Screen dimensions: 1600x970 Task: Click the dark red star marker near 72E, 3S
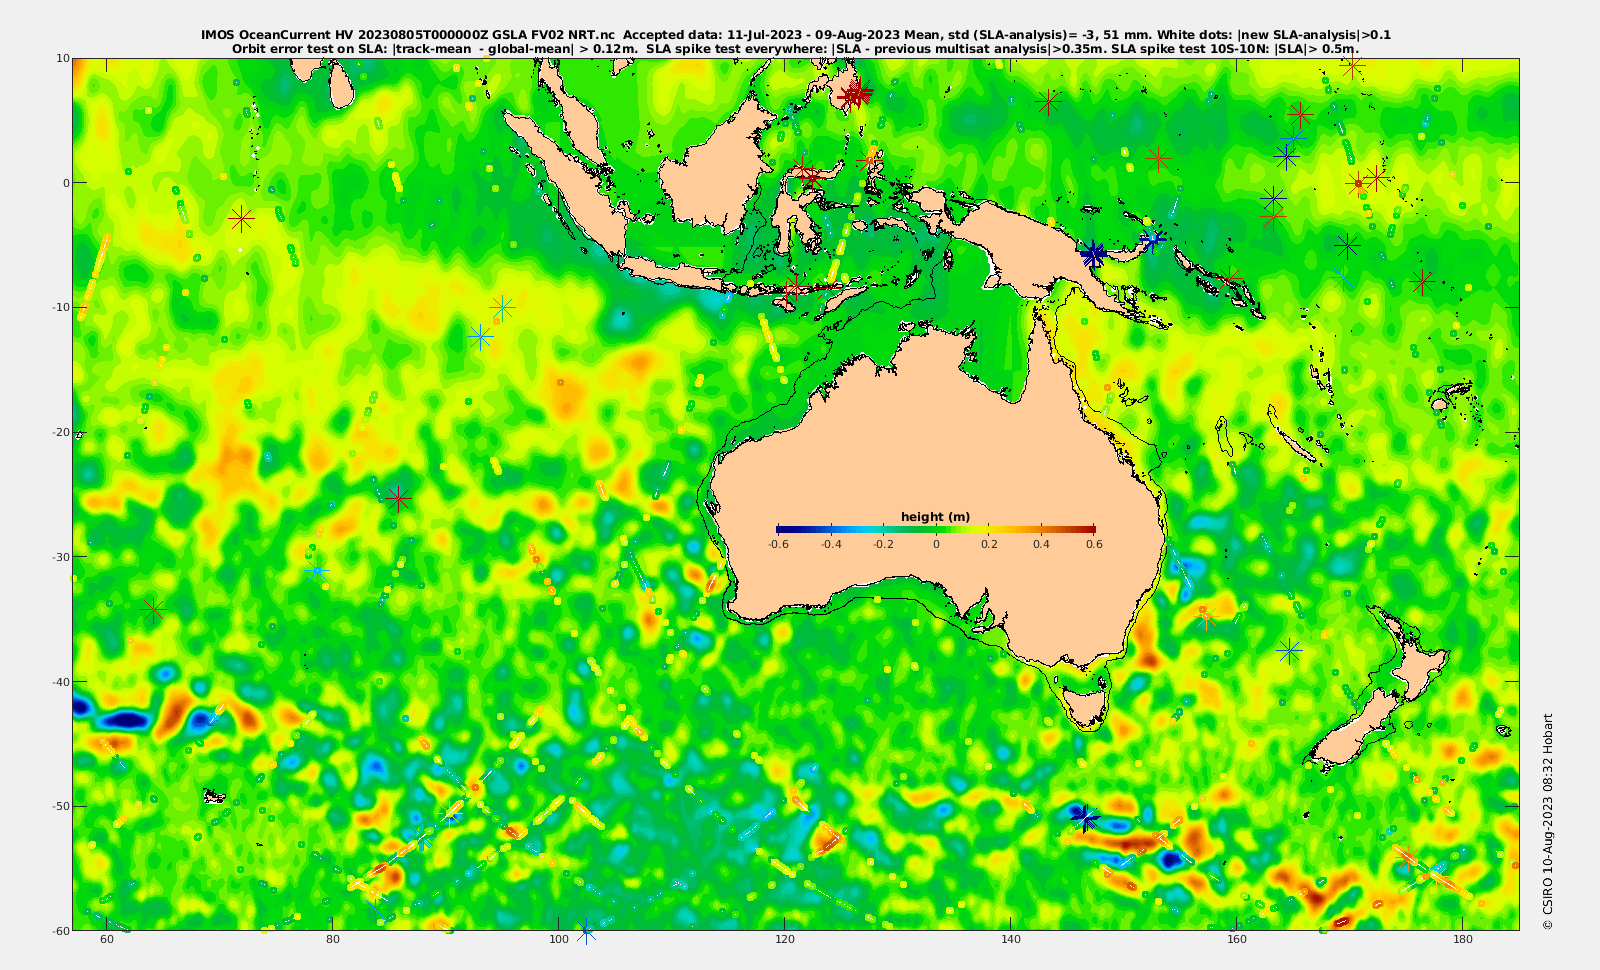point(241,219)
